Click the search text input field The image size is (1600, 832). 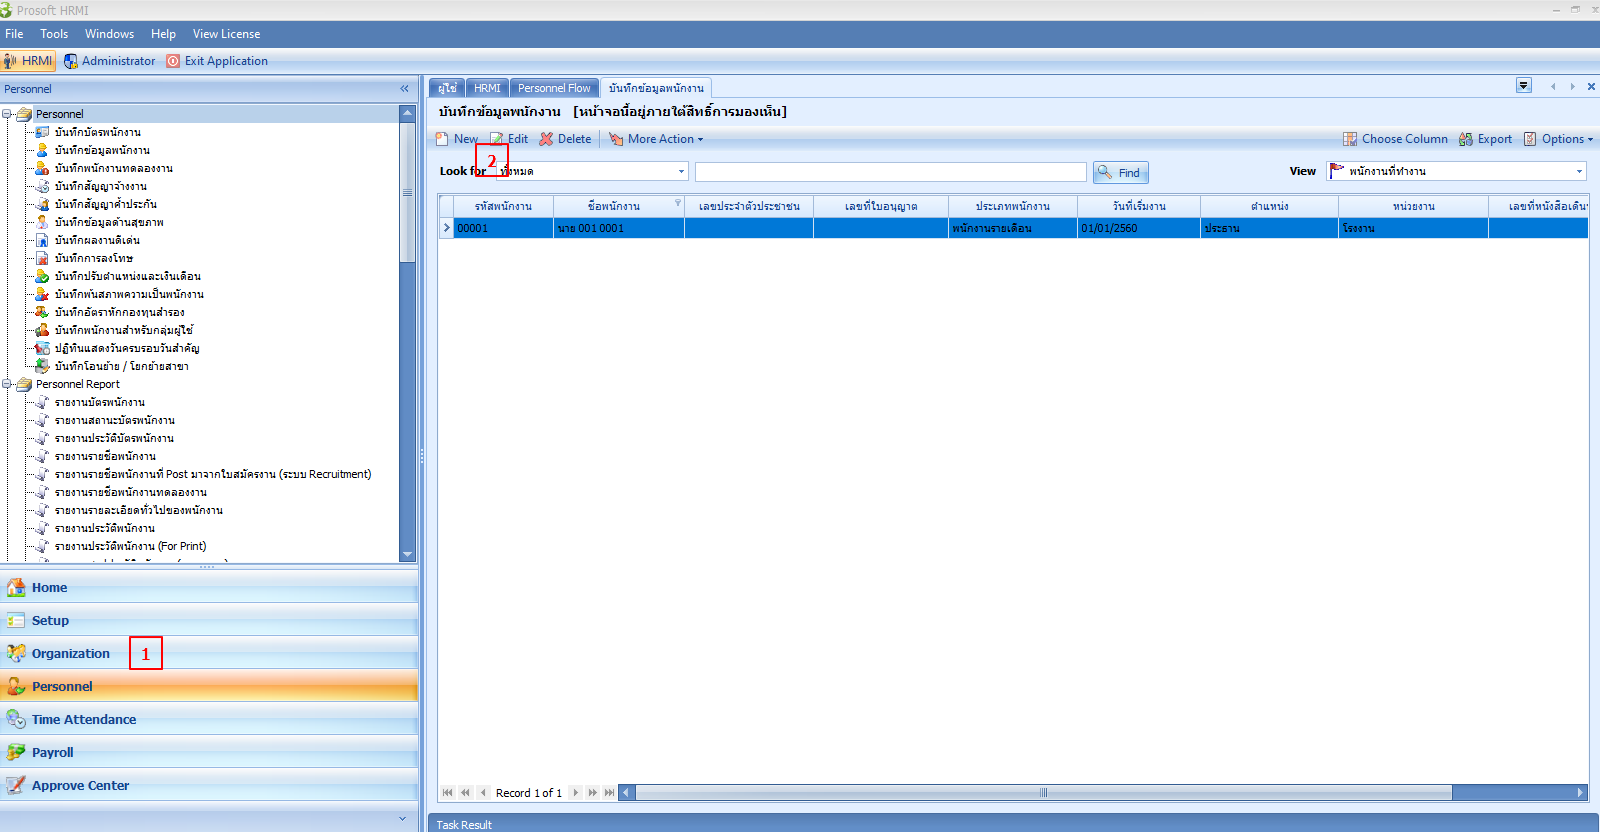point(890,172)
